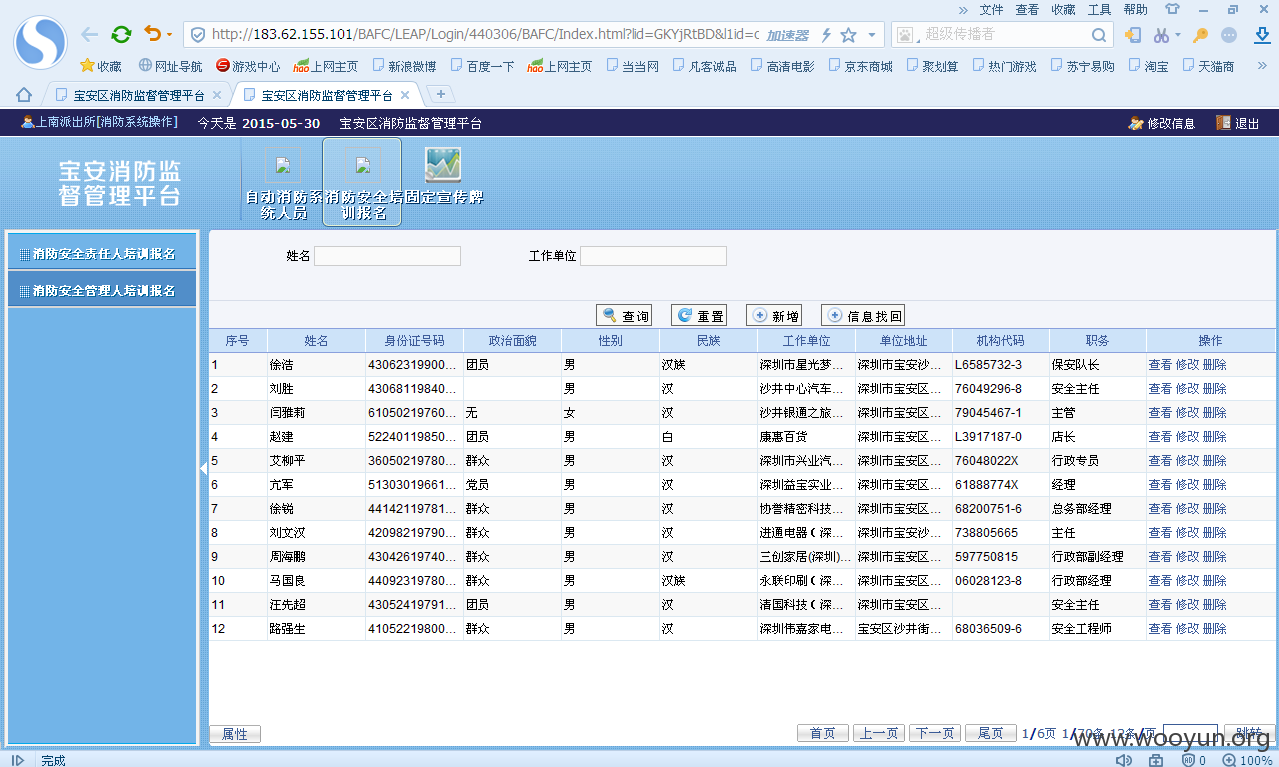The image size is (1279, 767).
Task: Click the golden key password icon
Action: coord(1201,35)
